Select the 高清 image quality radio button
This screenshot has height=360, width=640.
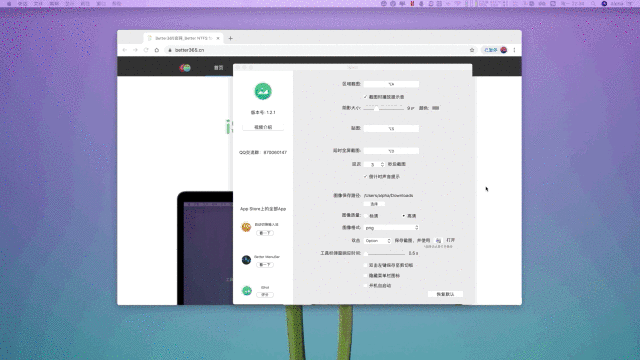(x=404, y=216)
